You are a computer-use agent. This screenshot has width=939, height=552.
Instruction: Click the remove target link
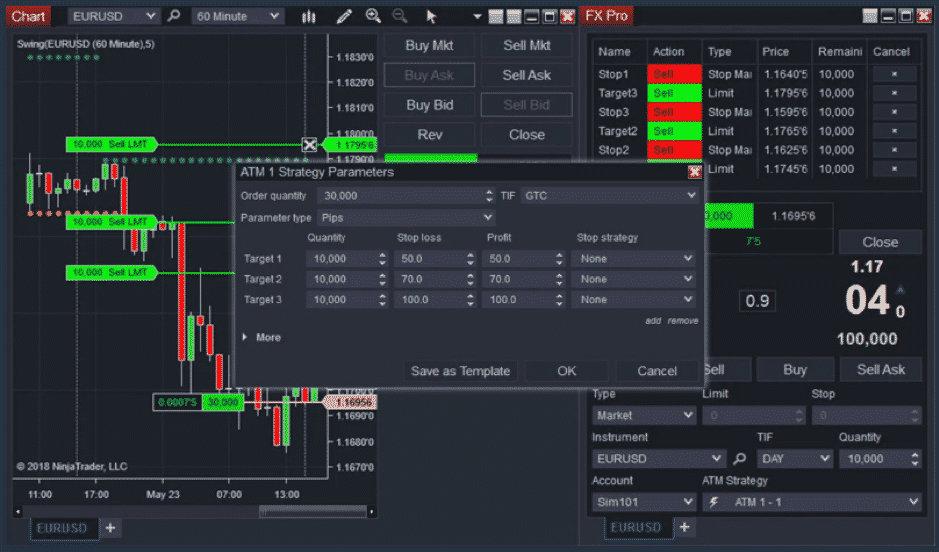pyautogui.click(x=683, y=321)
